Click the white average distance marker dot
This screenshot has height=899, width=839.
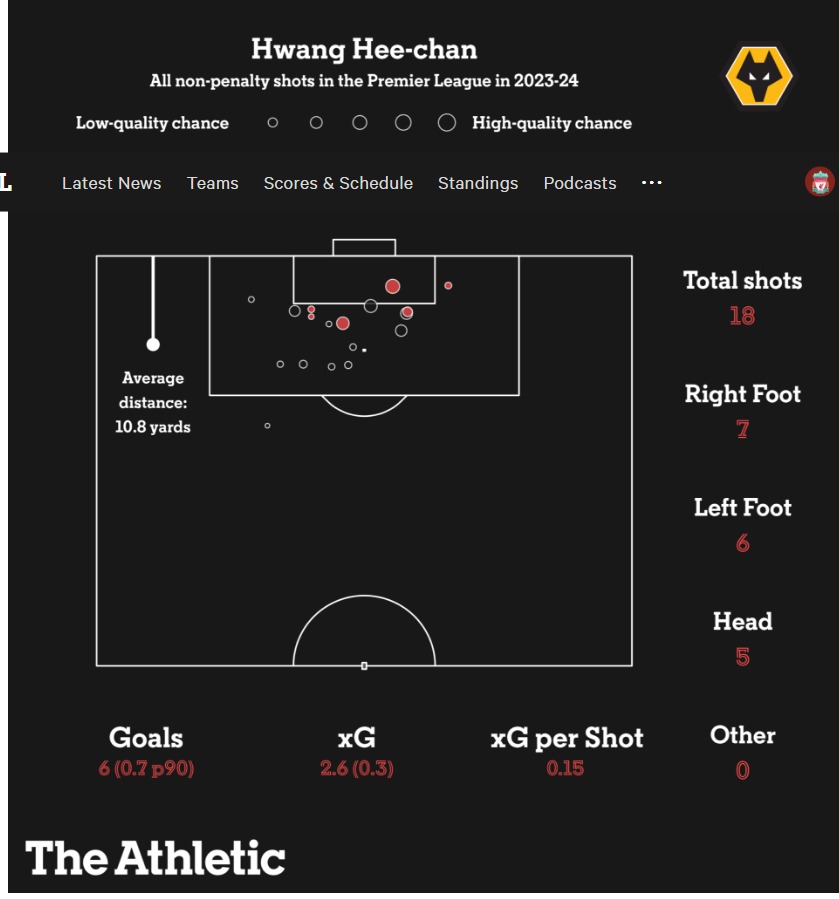153,345
